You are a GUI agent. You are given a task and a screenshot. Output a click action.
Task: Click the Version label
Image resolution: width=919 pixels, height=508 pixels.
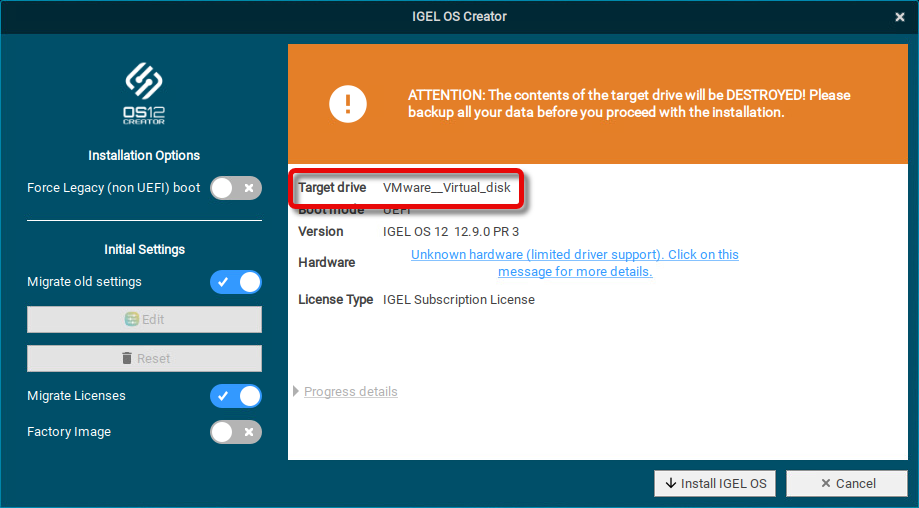click(x=321, y=231)
